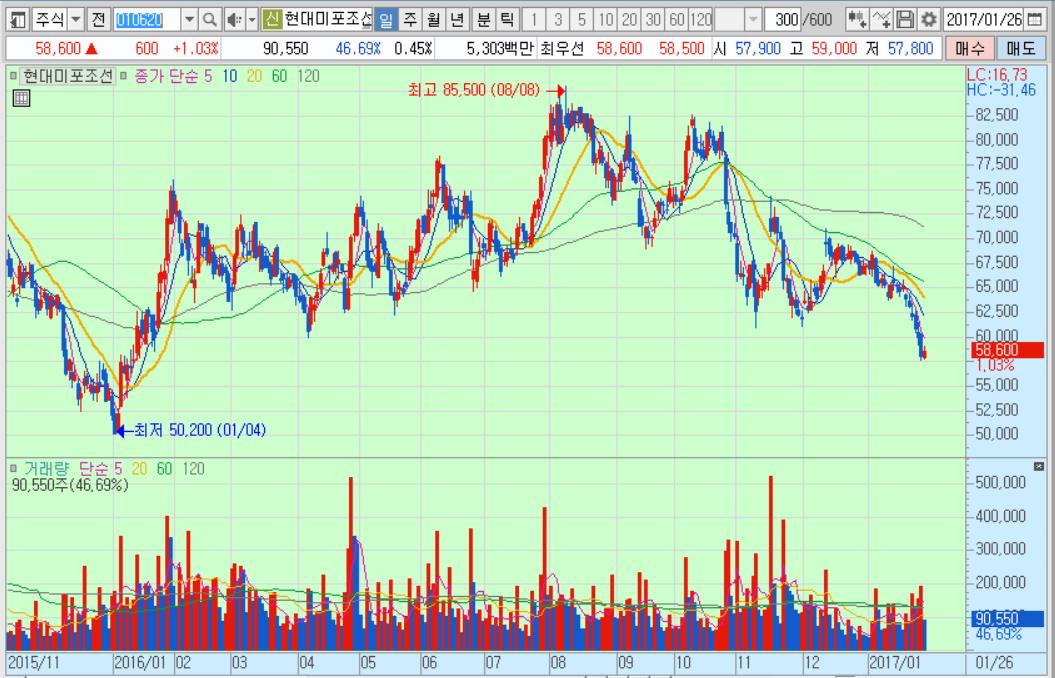Toggle the small square beside 현대미포조선 legend
Screen dimensions: 1055x678
[14, 75]
